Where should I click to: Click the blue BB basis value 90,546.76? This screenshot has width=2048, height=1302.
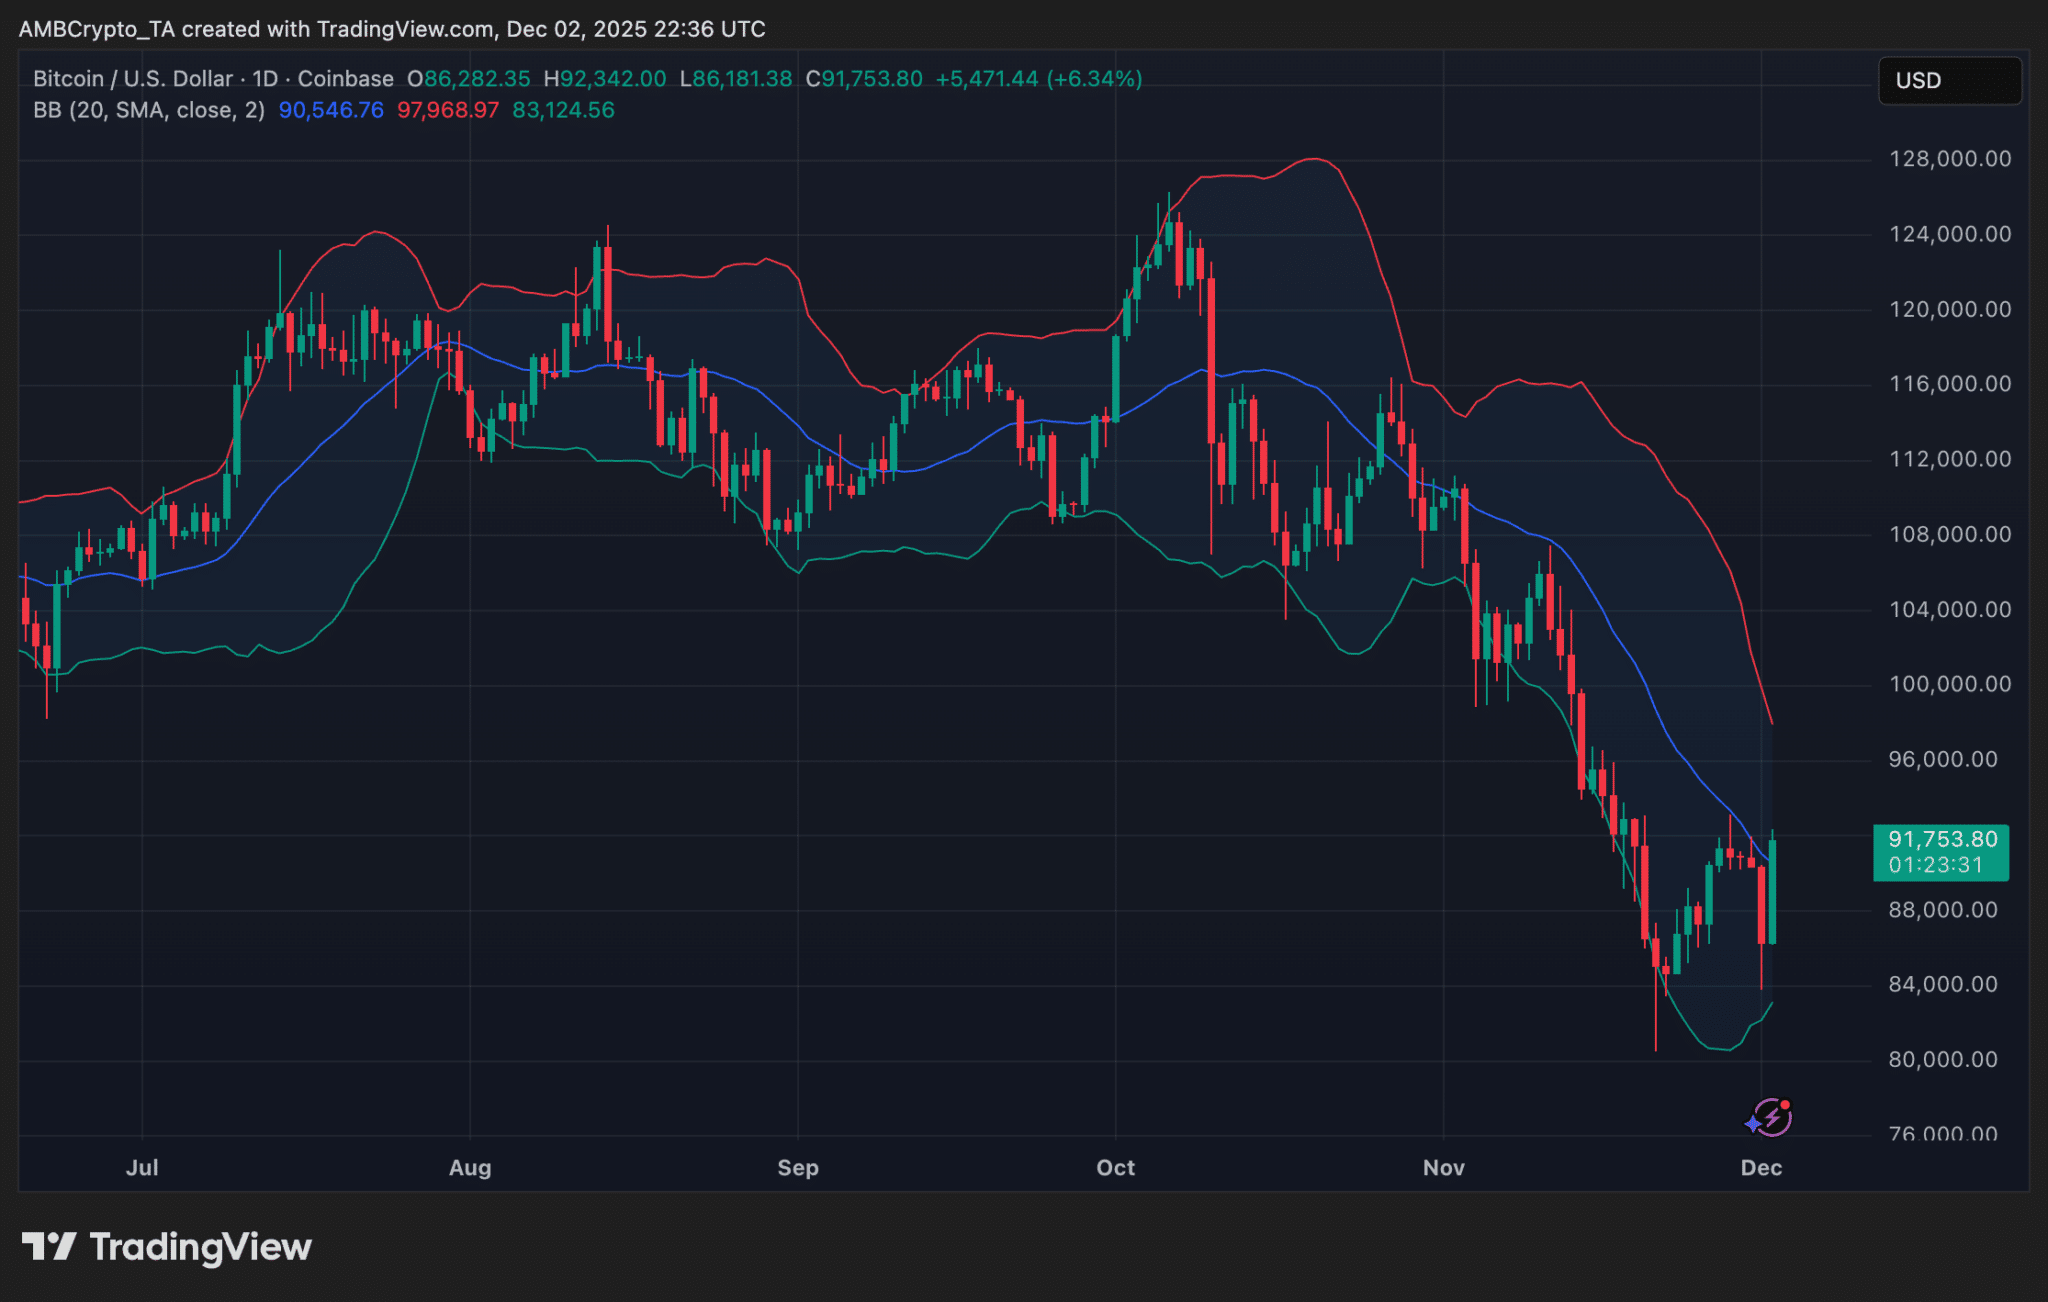(x=331, y=110)
